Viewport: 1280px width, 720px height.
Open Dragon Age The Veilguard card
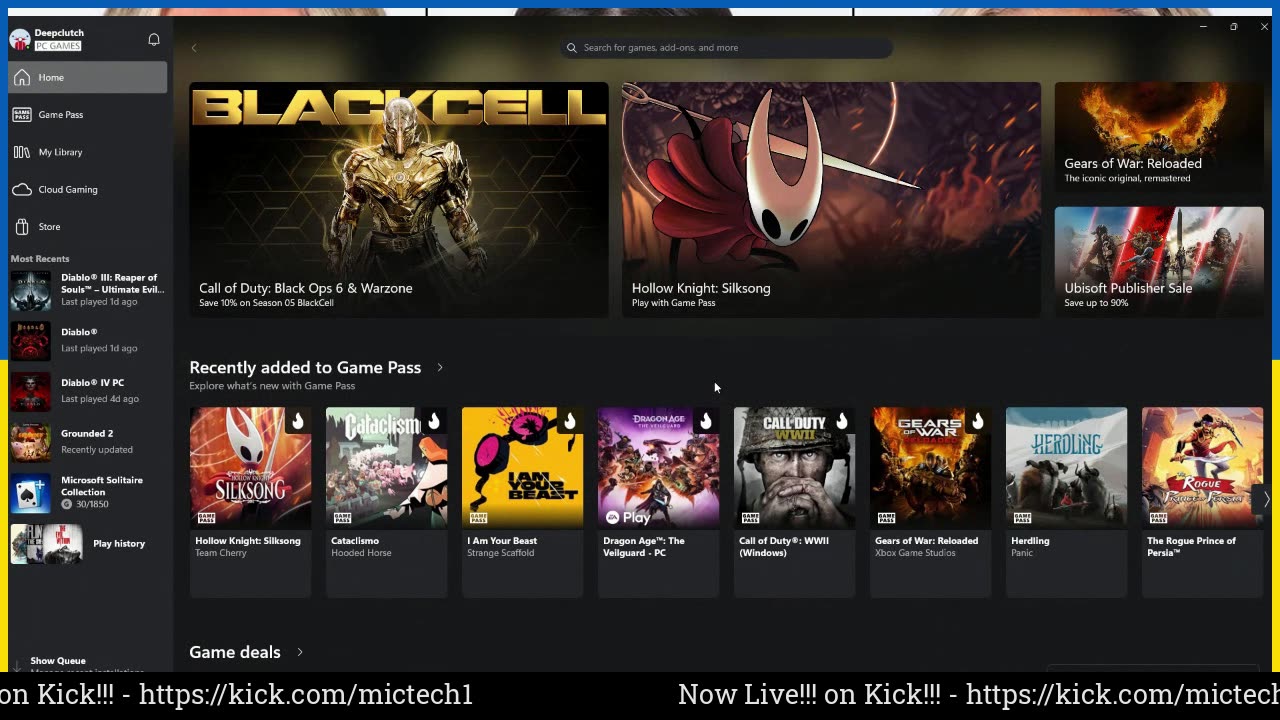[658, 502]
